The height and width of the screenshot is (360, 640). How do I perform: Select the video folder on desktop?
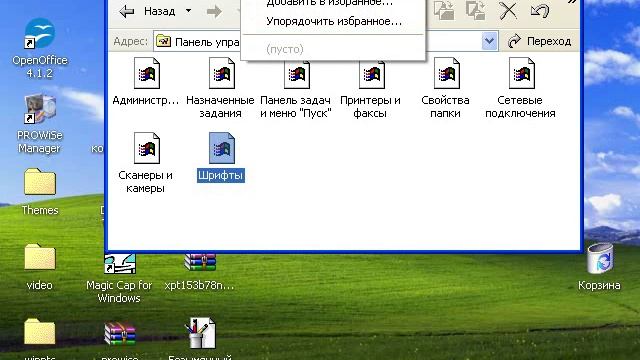click(x=40, y=267)
